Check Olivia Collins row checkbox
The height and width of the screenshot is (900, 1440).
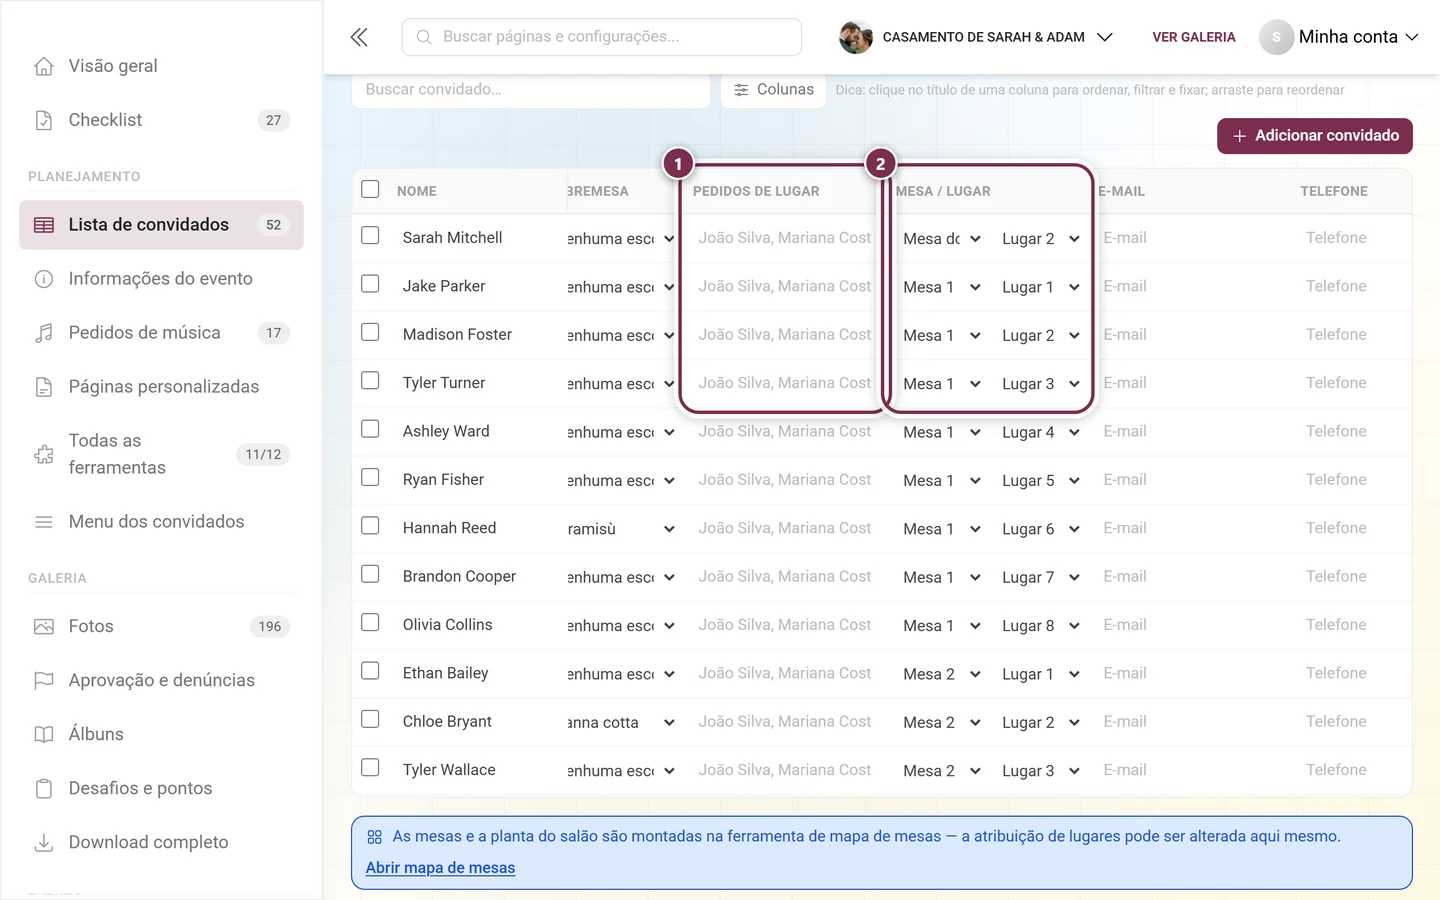(370, 623)
